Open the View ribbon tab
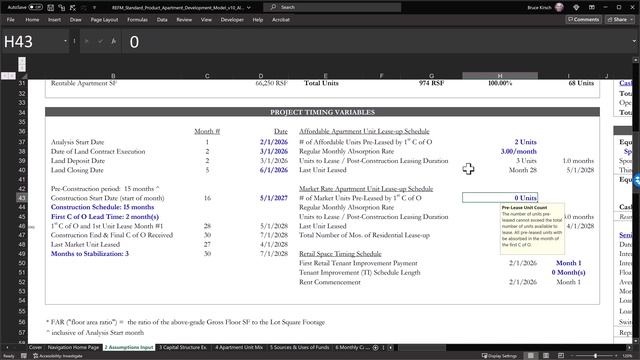 [206, 20]
